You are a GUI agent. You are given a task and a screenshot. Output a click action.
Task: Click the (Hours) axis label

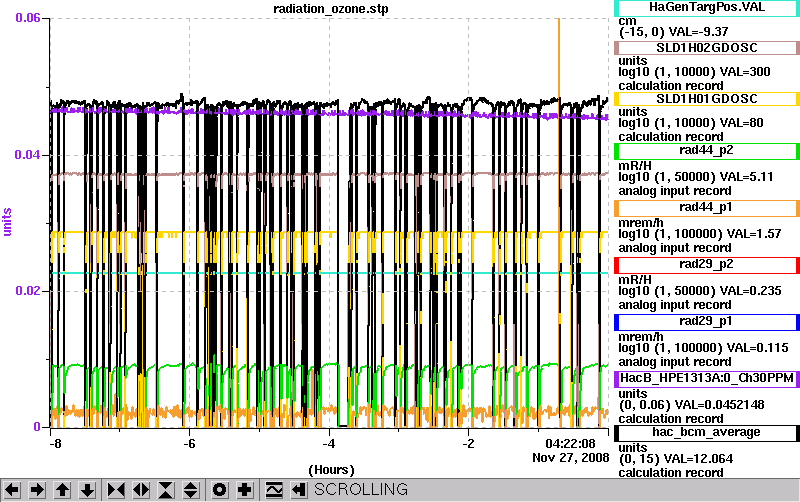[x=331, y=469]
